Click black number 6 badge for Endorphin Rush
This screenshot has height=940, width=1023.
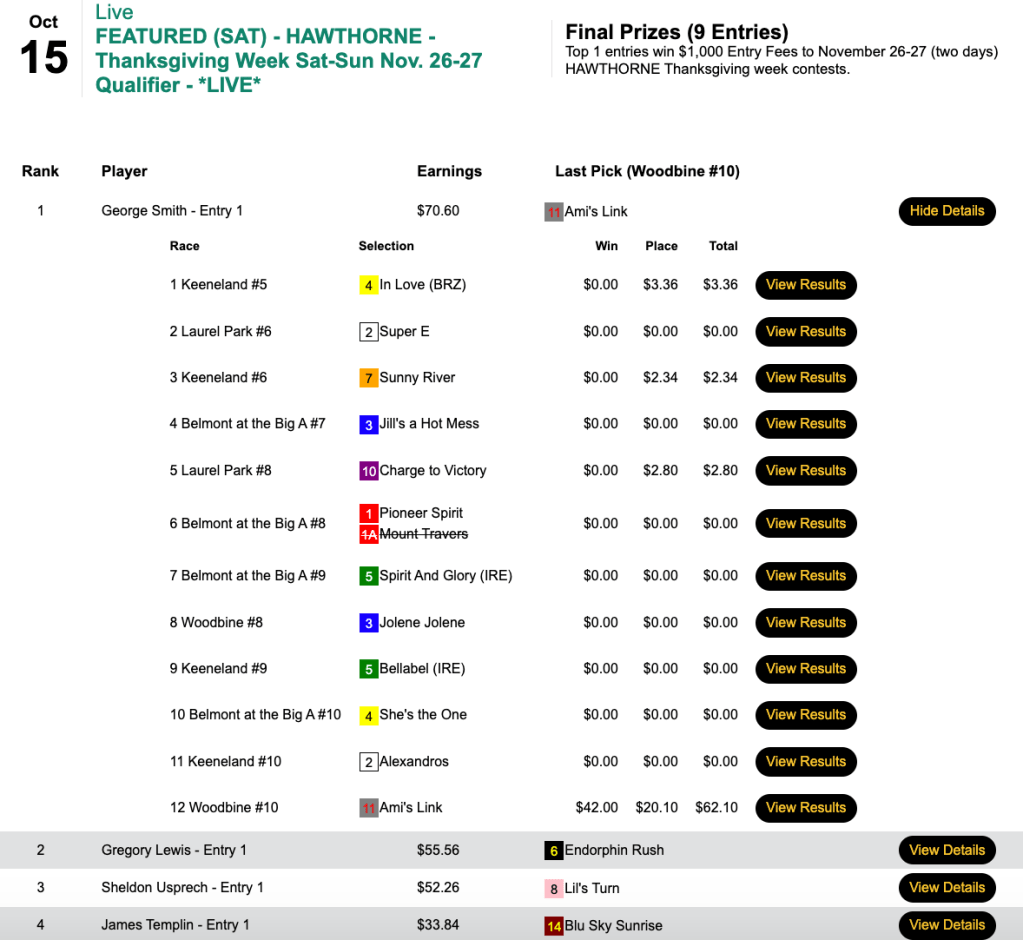[x=554, y=851]
